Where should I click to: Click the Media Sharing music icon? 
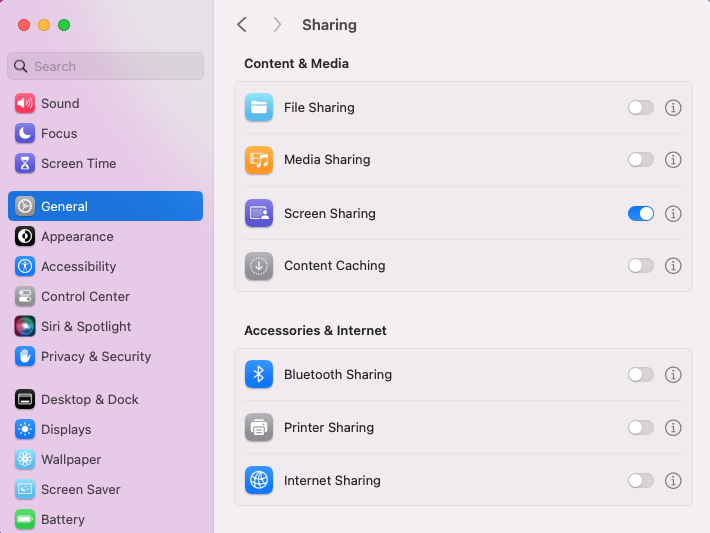tap(259, 160)
